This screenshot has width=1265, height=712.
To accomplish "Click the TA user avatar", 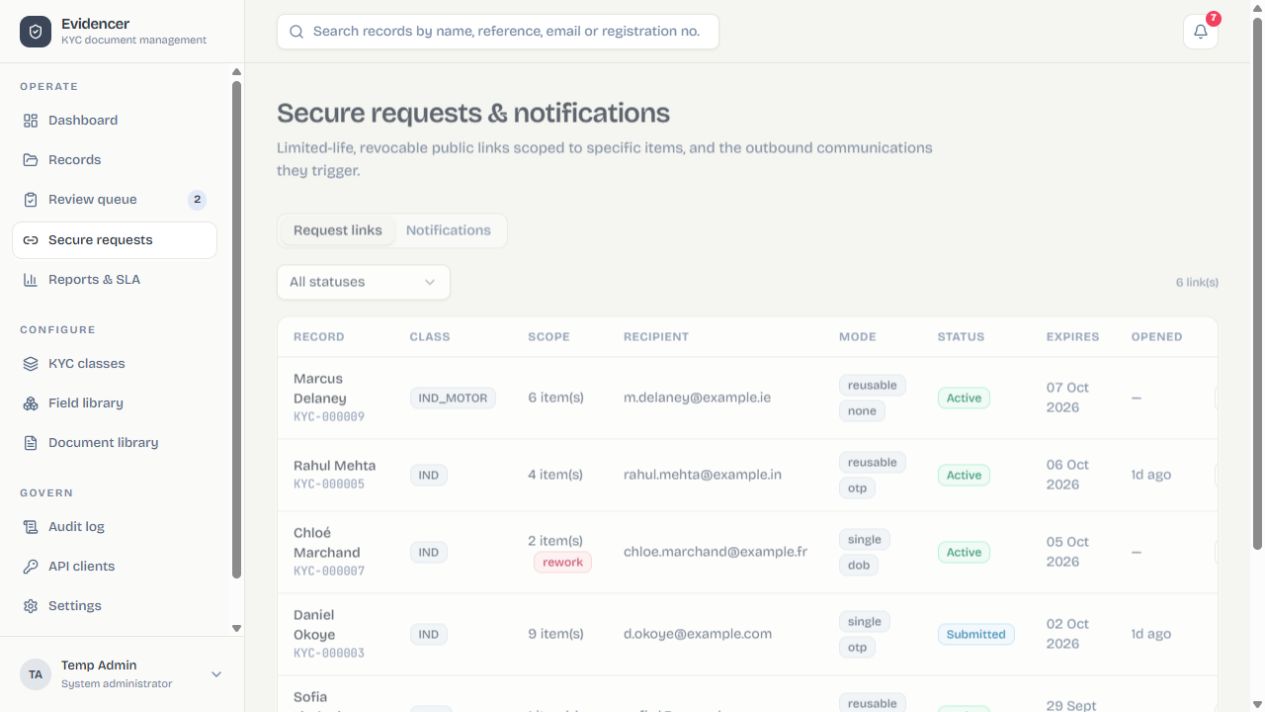I will coord(35,674).
